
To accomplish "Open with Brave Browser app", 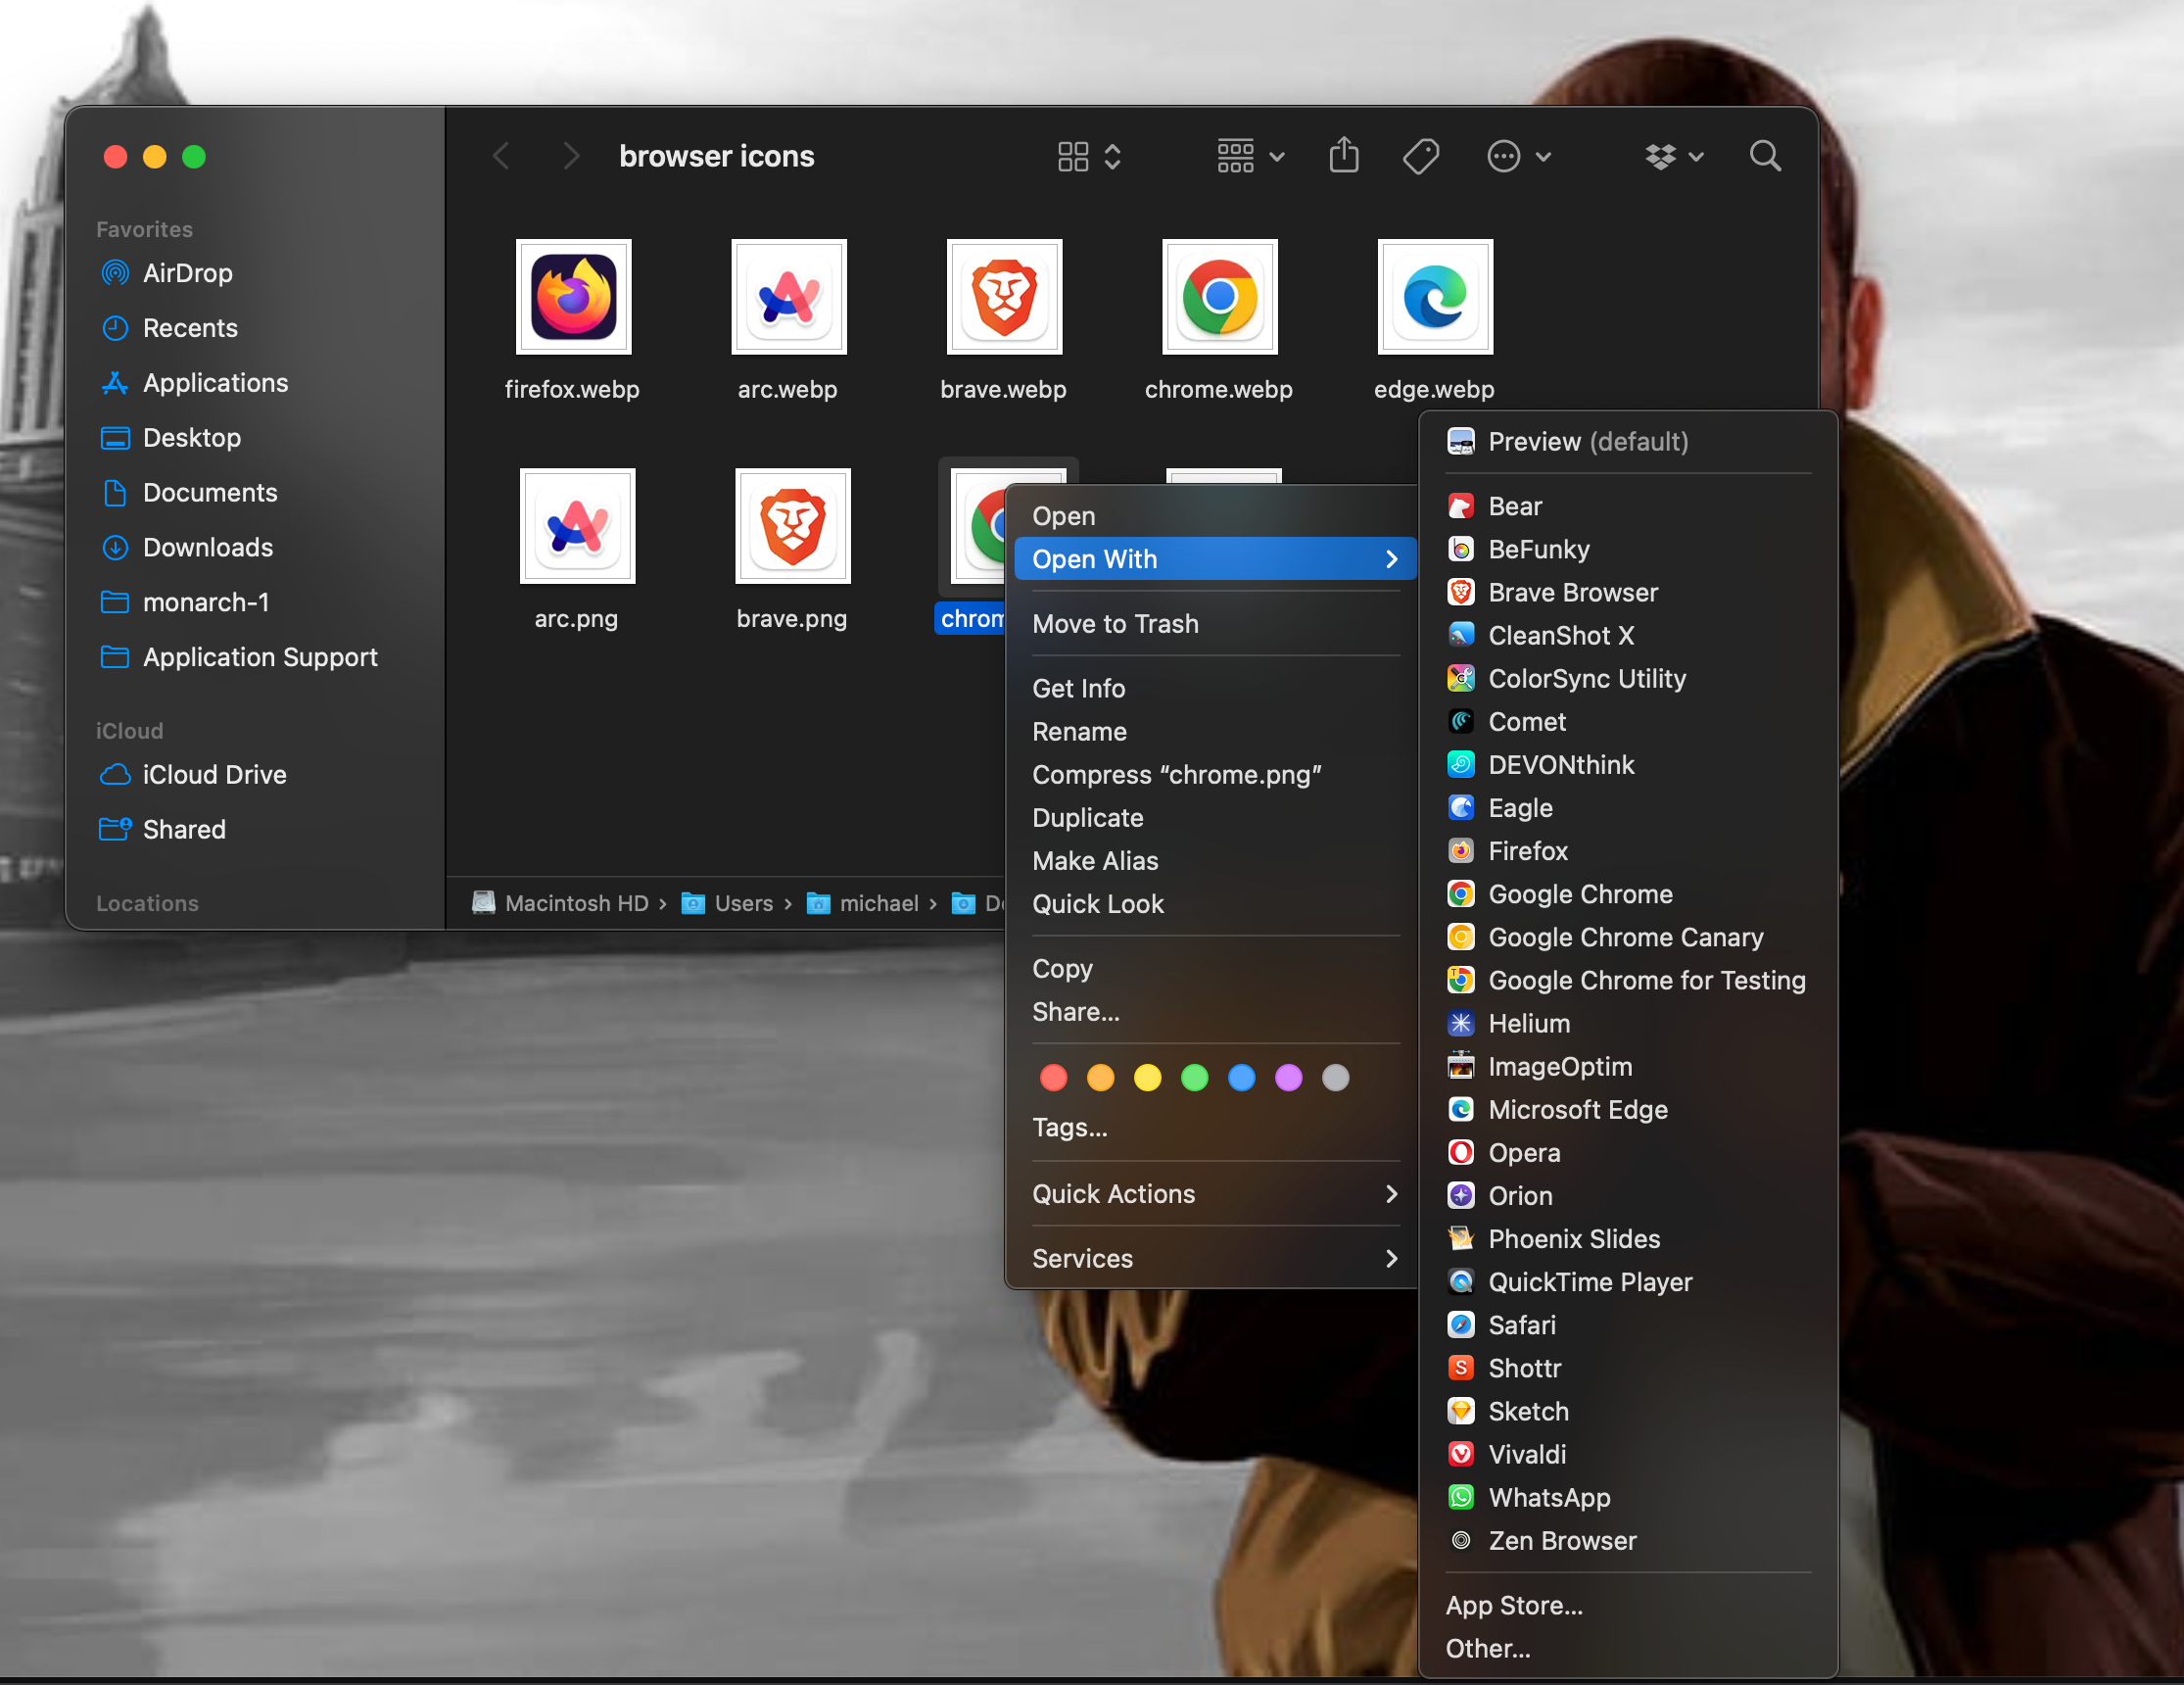I will pyautogui.click(x=1571, y=592).
